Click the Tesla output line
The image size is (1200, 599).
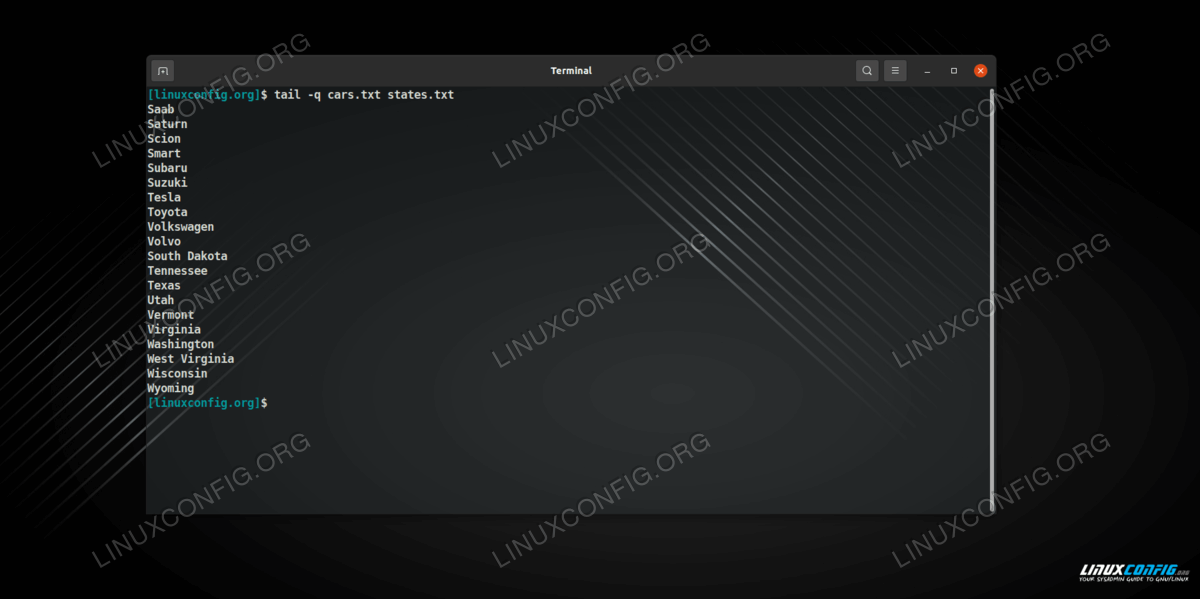[x=164, y=198]
